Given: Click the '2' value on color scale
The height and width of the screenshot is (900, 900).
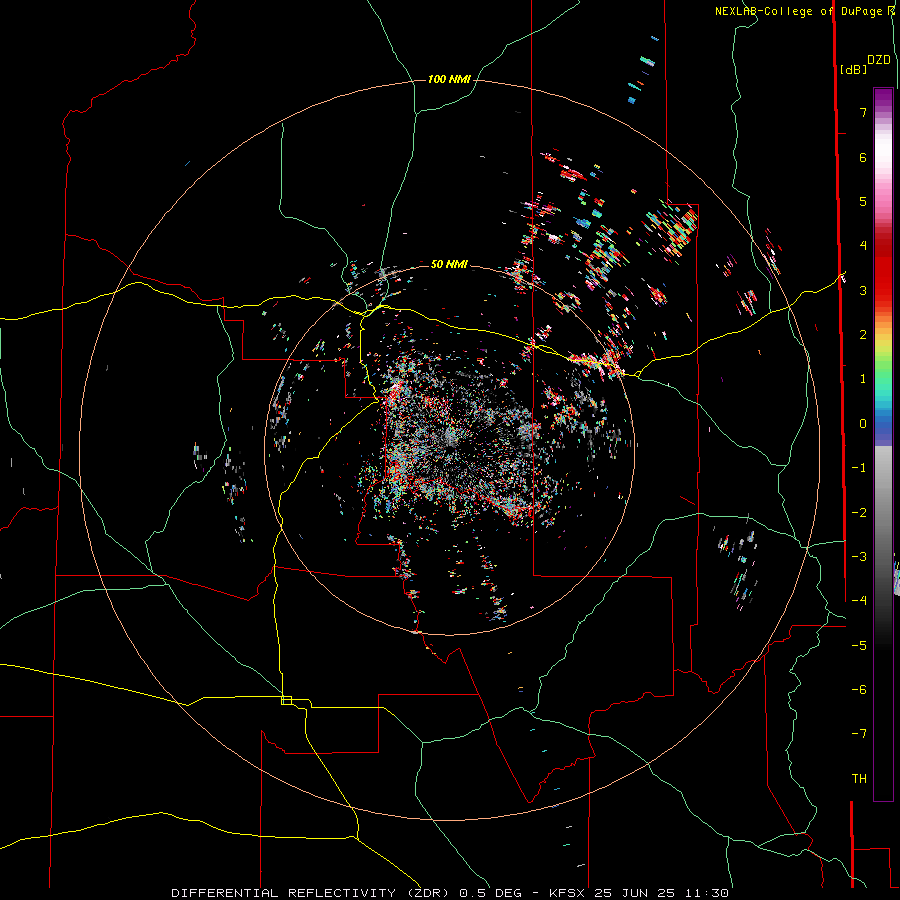Looking at the screenshot, I should [863, 335].
